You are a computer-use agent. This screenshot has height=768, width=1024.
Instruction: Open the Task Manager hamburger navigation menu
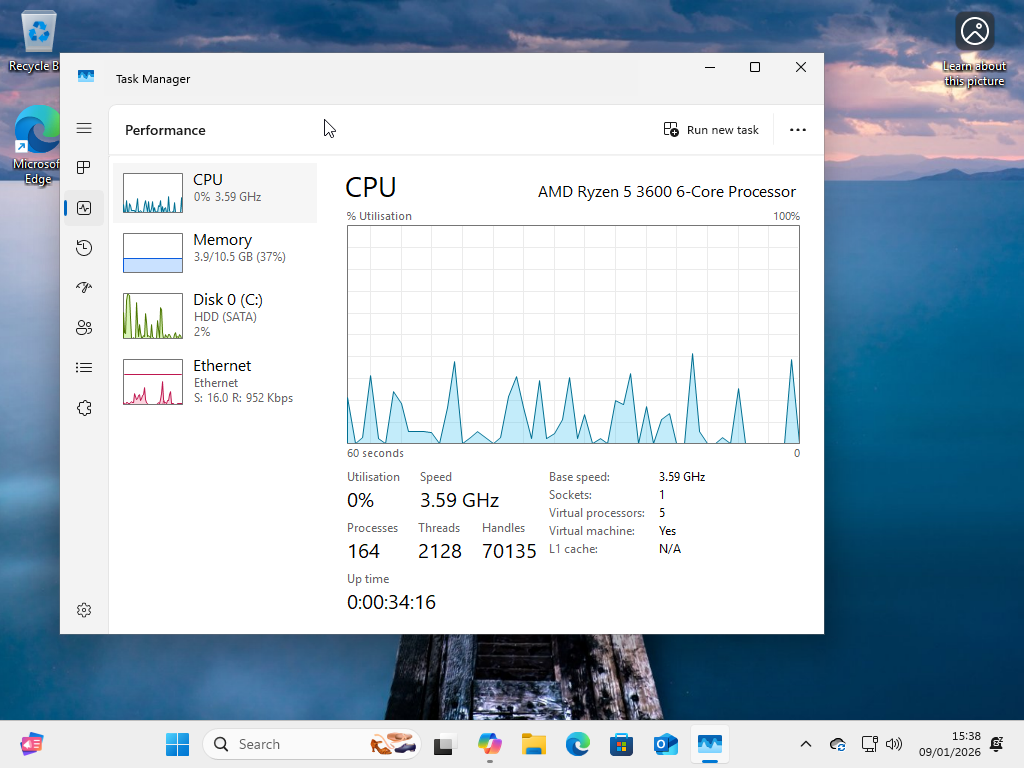point(84,128)
